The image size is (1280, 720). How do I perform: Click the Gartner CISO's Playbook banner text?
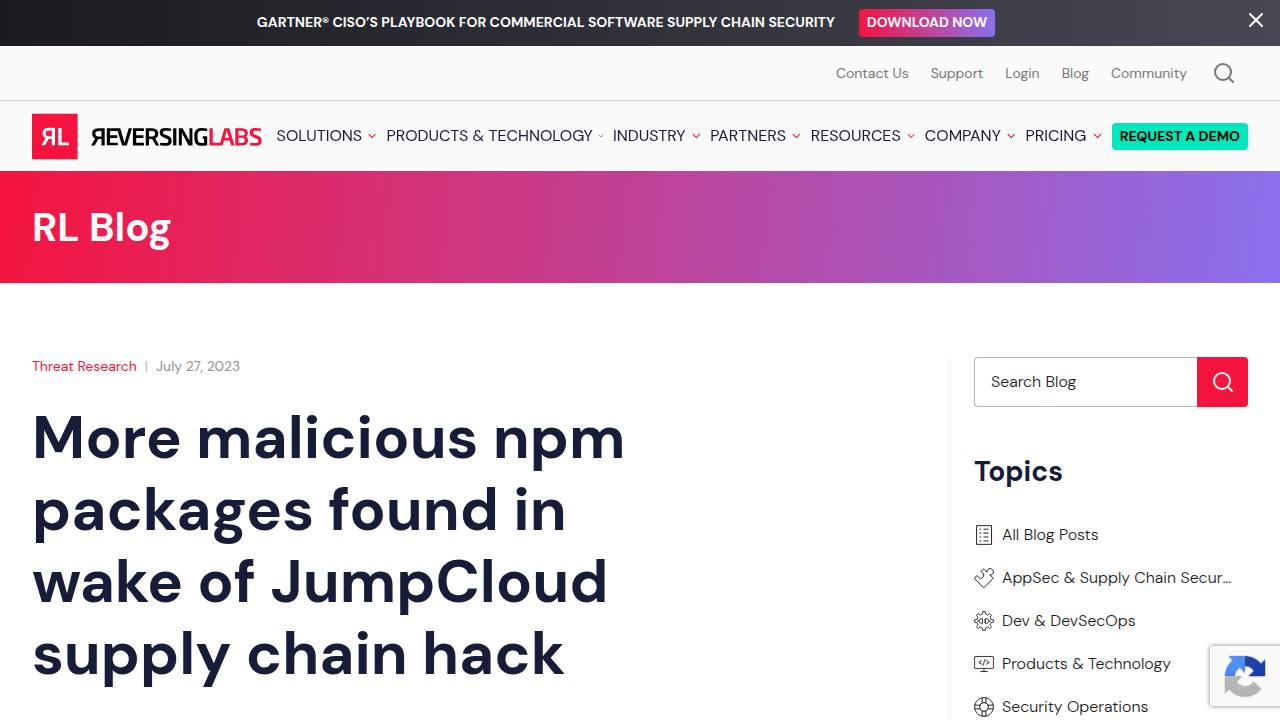pyautogui.click(x=546, y=22)
